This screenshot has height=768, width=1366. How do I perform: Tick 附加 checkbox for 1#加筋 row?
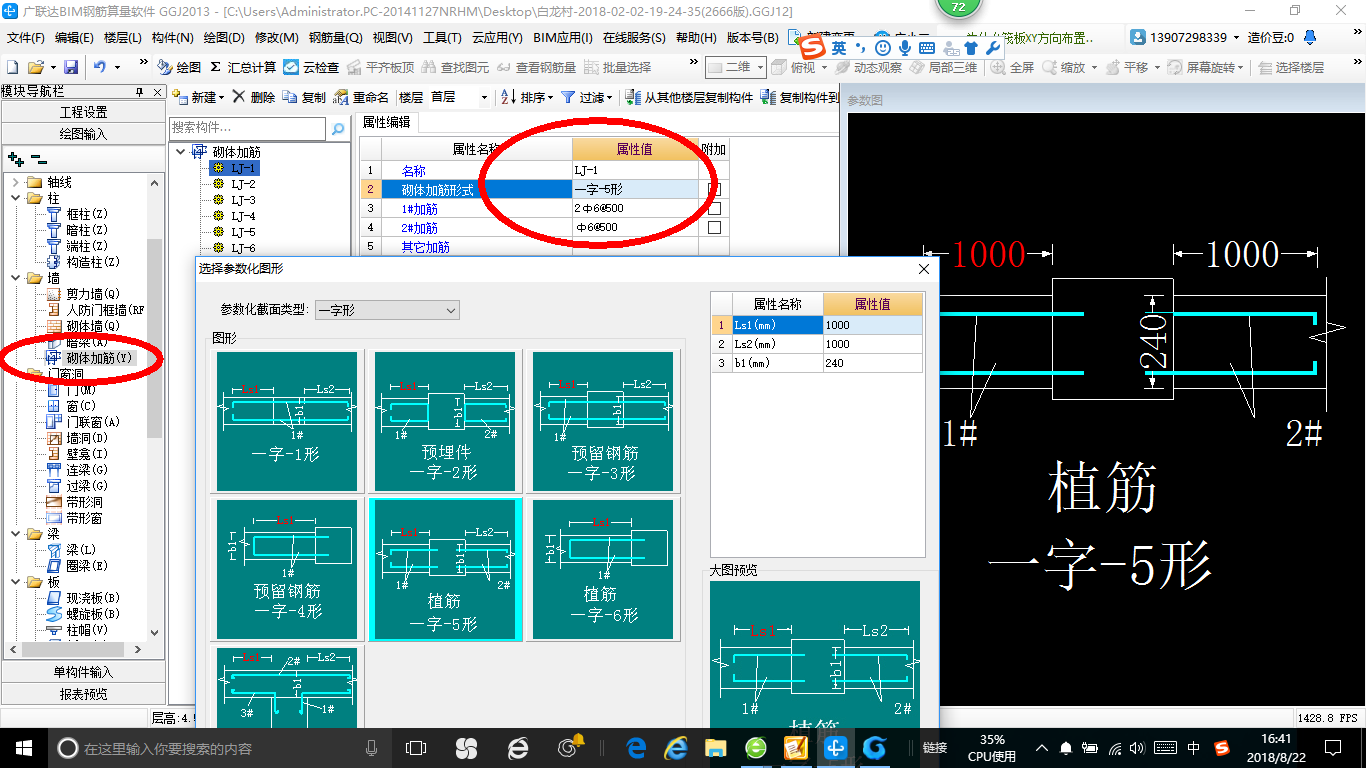(x=714, y=208)
